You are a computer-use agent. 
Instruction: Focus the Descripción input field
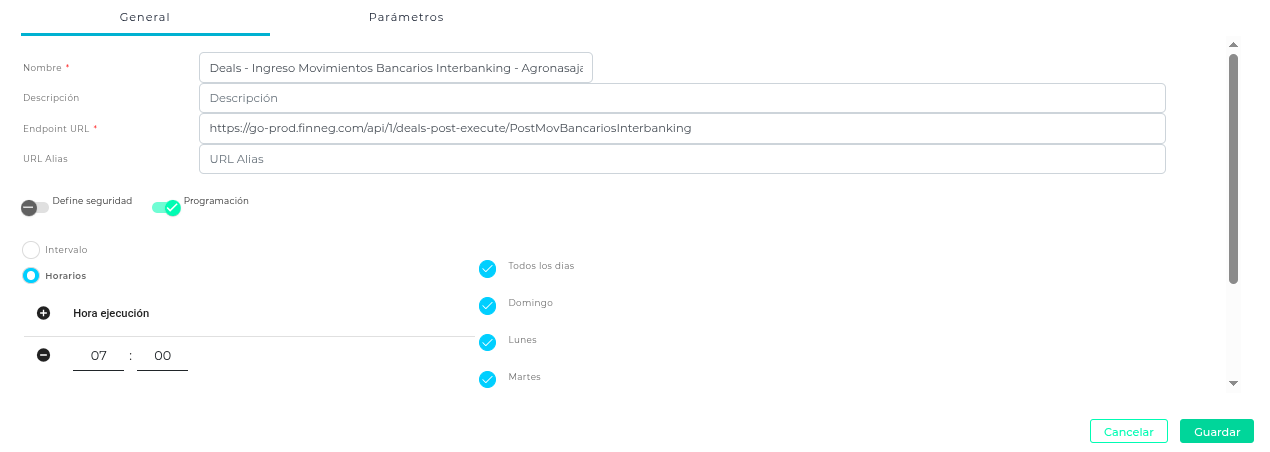682,98
